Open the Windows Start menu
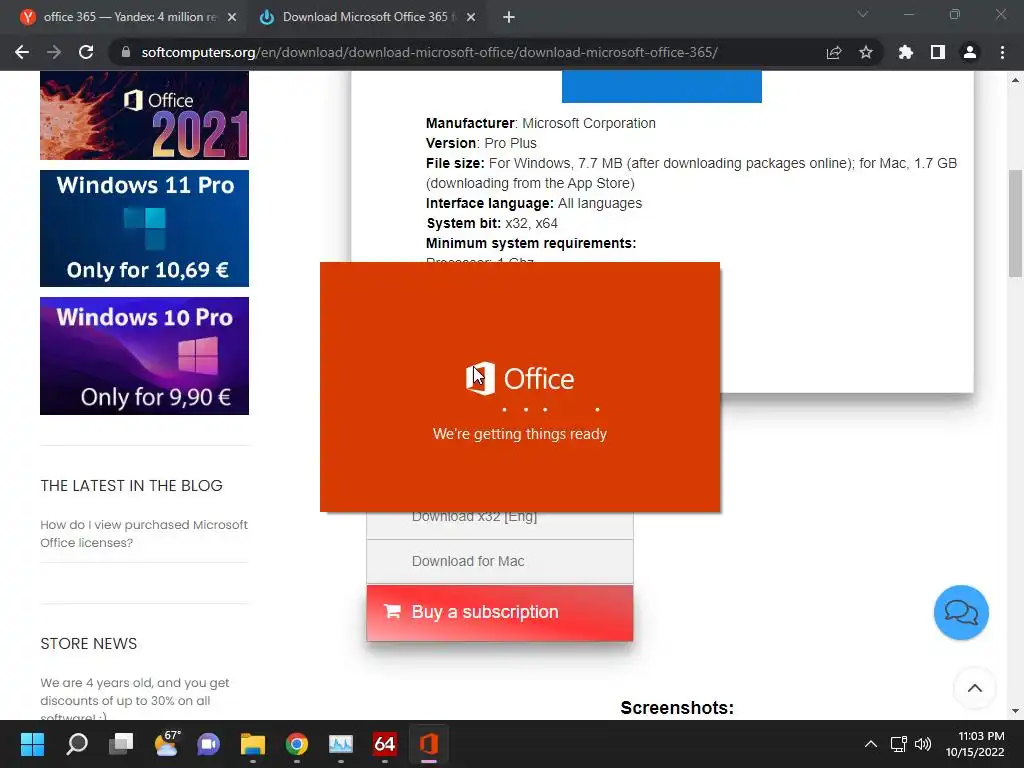 (32, 744)
